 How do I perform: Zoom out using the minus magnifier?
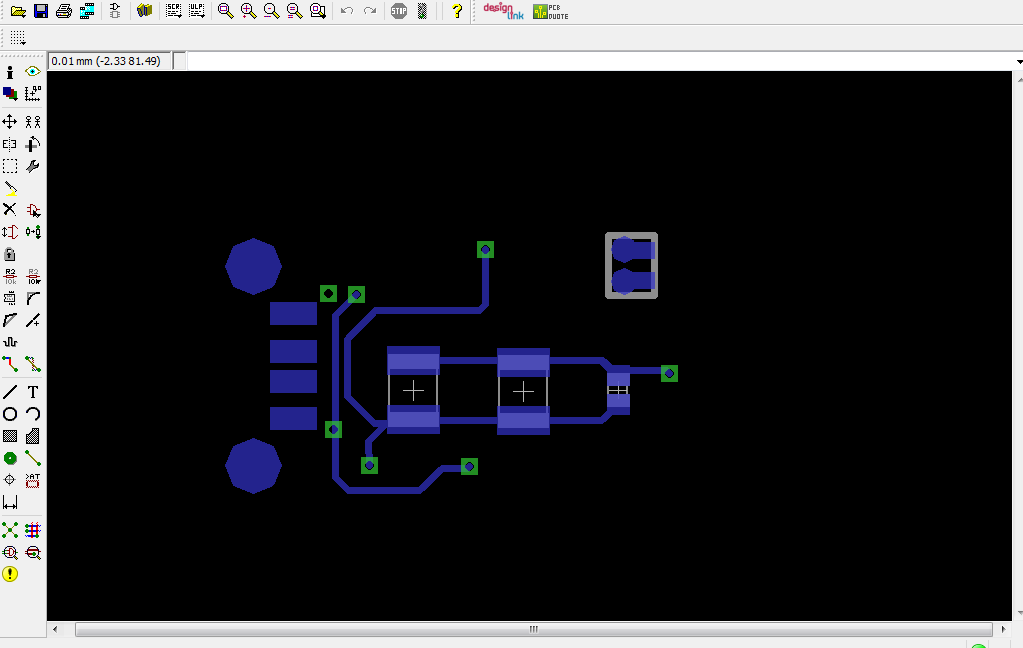pyautogui.click(x=271, y=11)
